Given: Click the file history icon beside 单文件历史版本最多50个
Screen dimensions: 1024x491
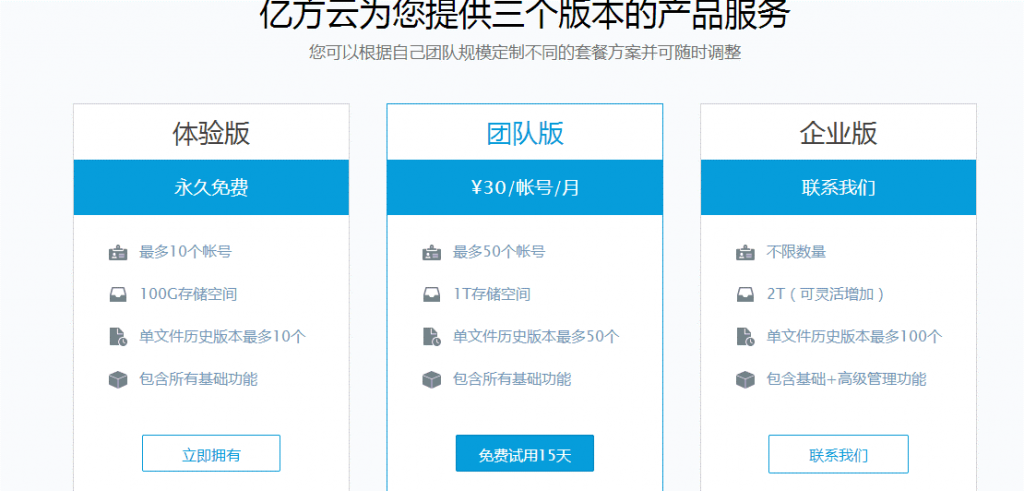Looking at the screenshot, I should (432, 337).
